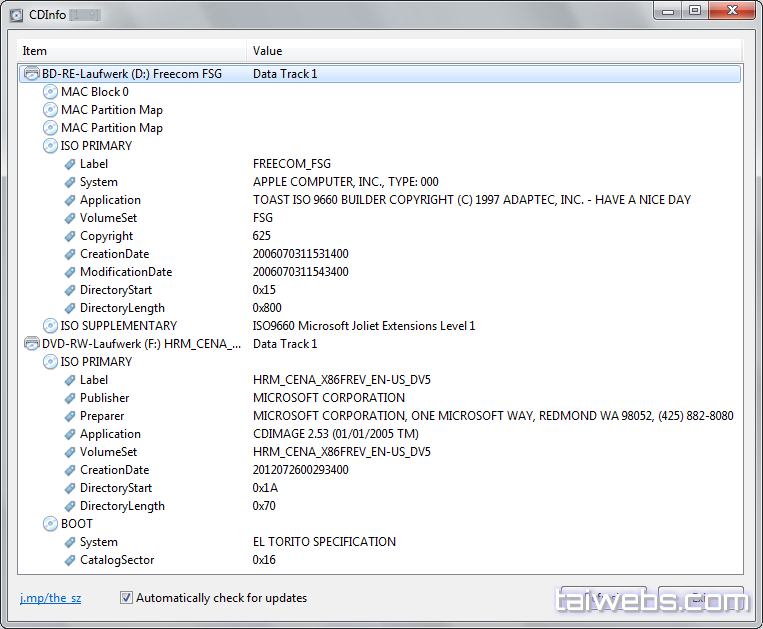Click the Refresh button at the bottom
The width and height of the screenshot is (763, 629).
(603, 599)
